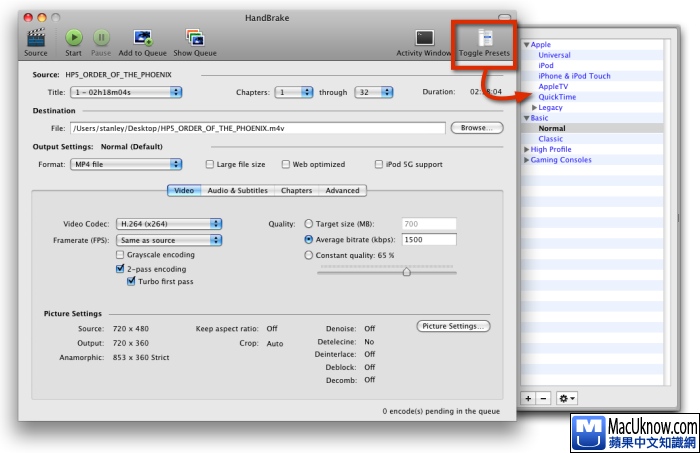700x453 pixels.
Task: Collapse the Basic preset group triangle
Action: coord(527,118)
